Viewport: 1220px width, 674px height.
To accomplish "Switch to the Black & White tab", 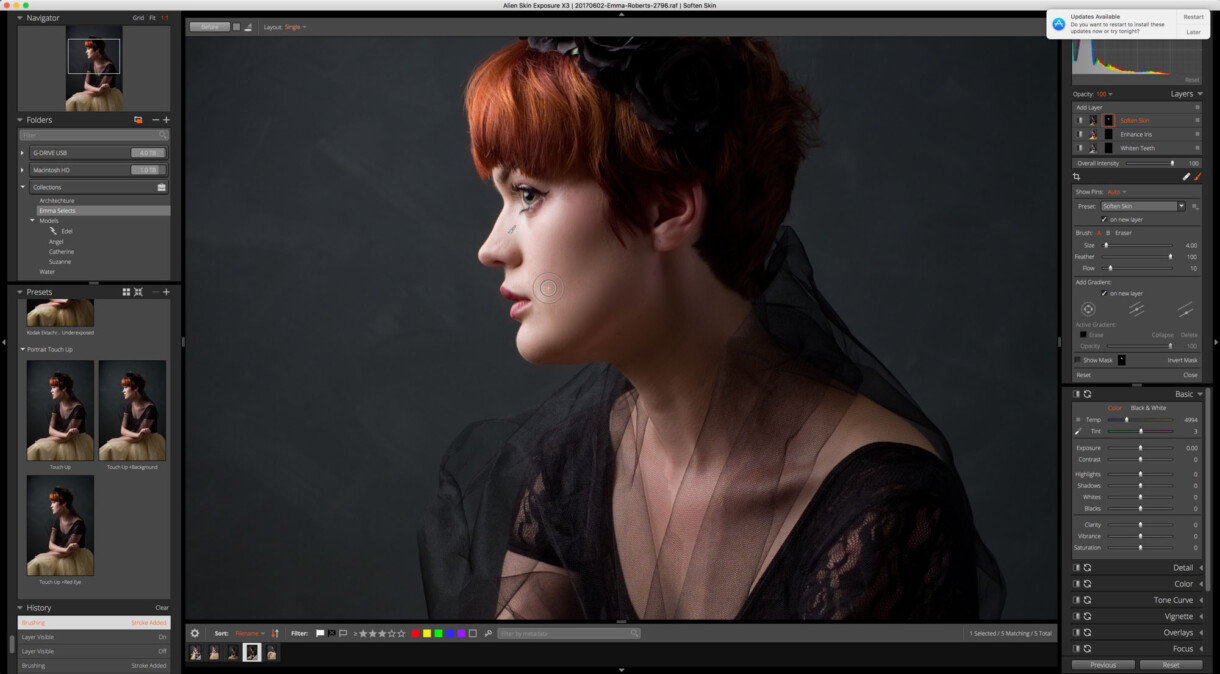I will (x=1148, y=406).
